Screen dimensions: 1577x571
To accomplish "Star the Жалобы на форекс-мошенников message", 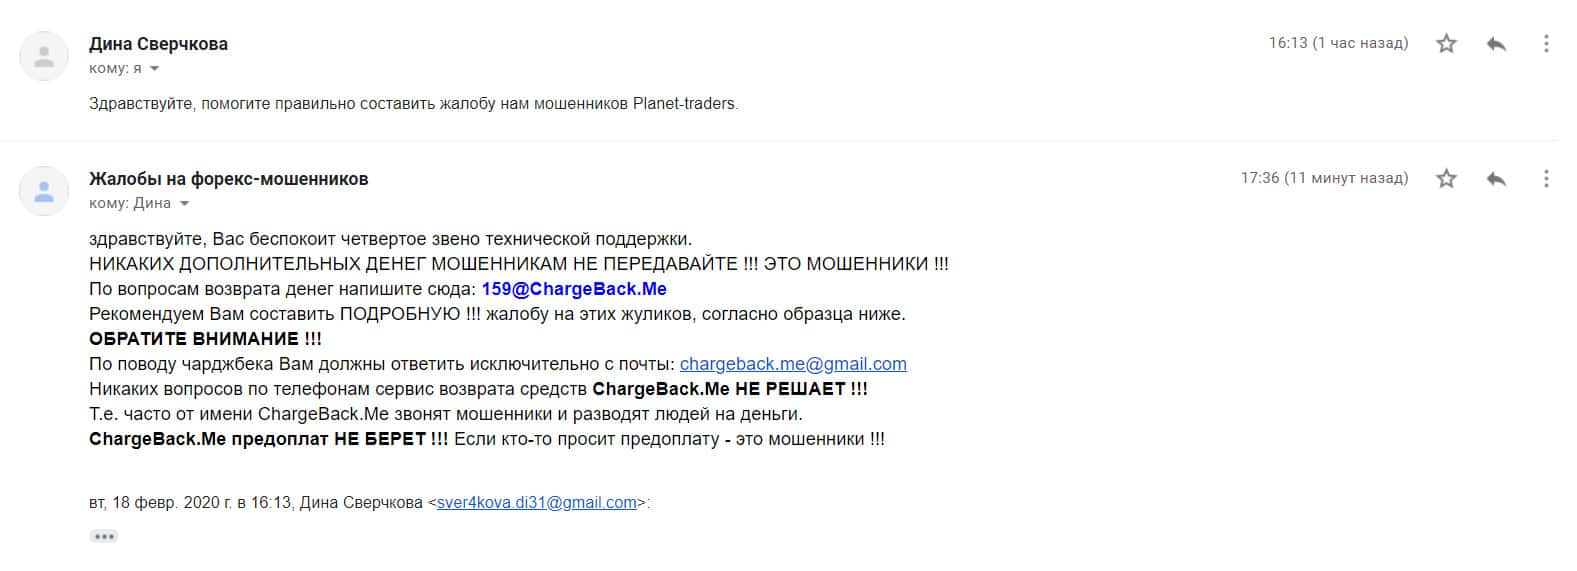I will (1446, 178).
